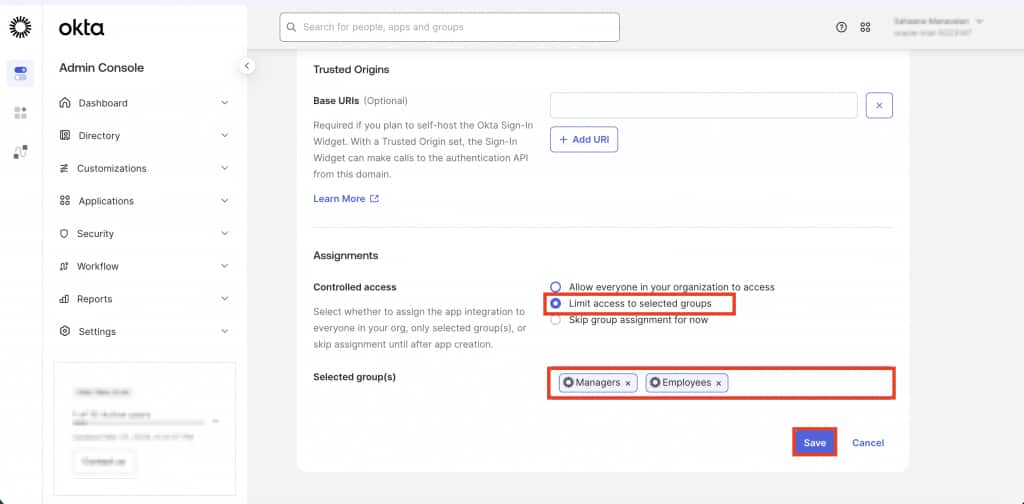1024x504 pixels.
Task: Open the Learn More link
Action: (x=339, y=198)
